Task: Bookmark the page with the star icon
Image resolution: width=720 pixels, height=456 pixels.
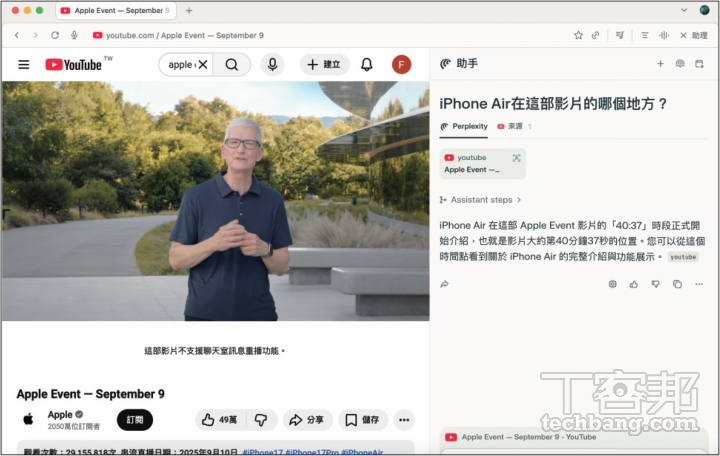Action: pos(578,35)
